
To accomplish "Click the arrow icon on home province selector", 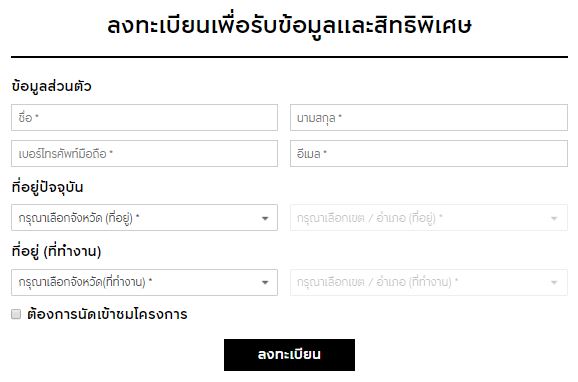I will tap(265, 218).
